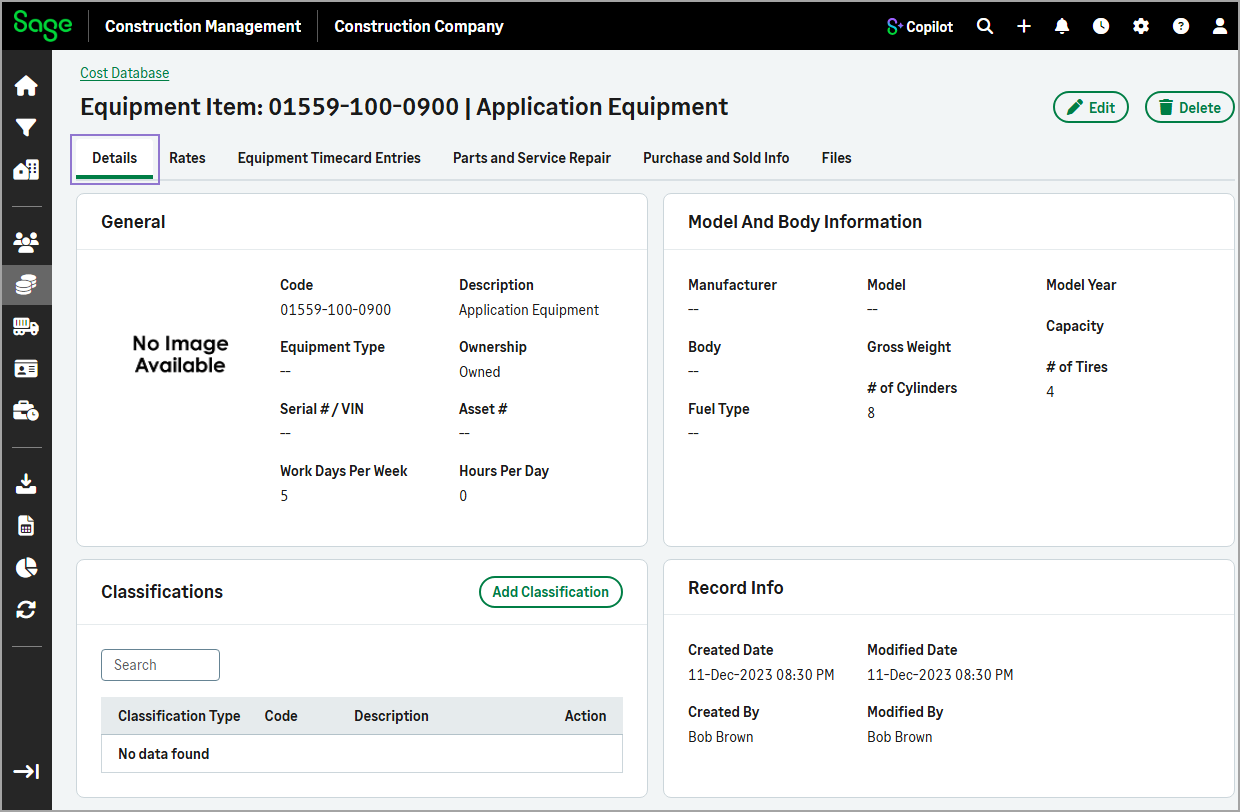Click the Construction Management header text

203,27
